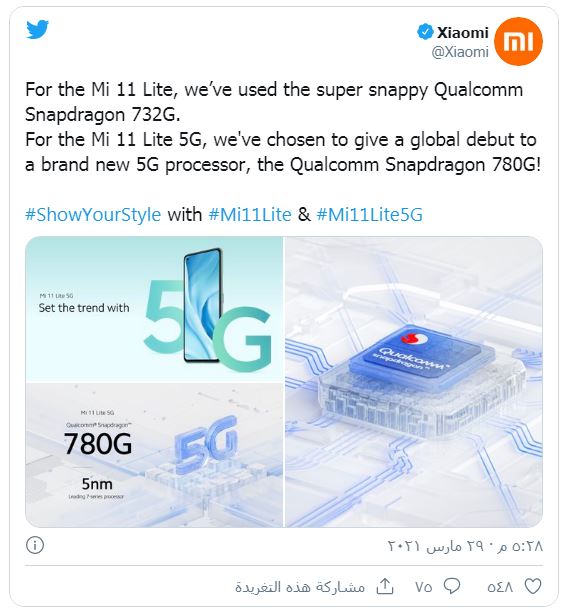Follow the #Mi11Lite5G hashtag link

[369, 215]
